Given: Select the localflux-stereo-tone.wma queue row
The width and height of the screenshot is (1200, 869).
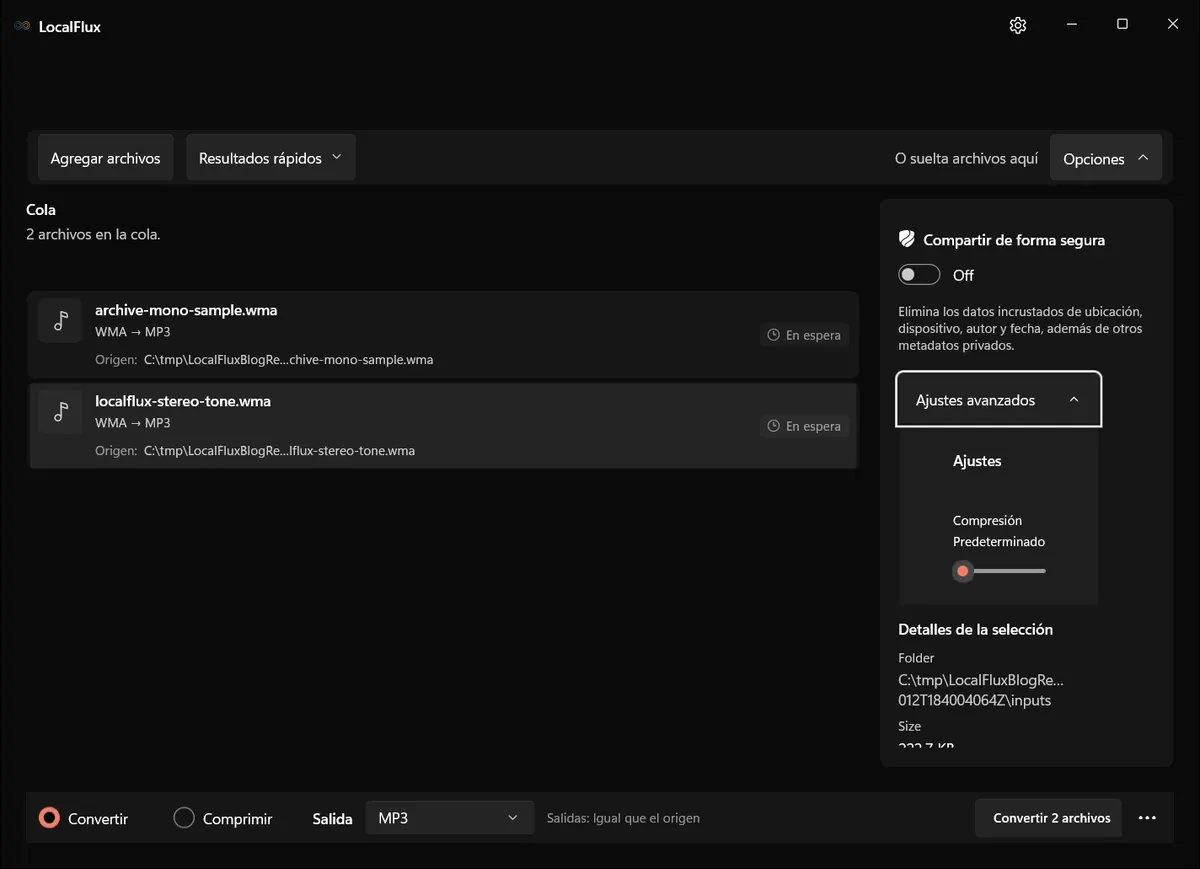Looking at the screenshot, I should point(443,426).
